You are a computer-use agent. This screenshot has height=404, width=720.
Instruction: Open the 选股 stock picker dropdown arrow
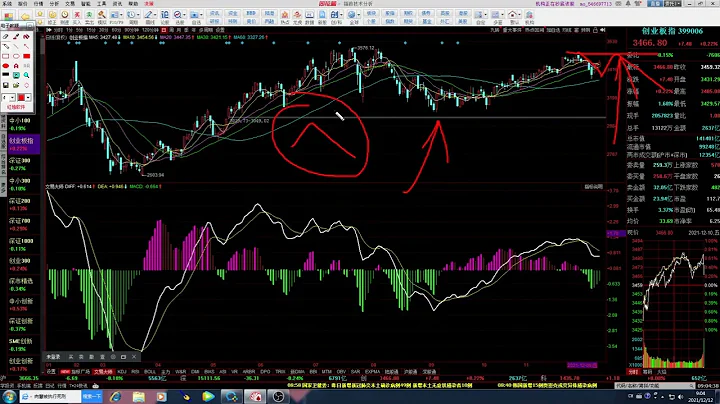pyautogui.click(x=185, y=15)
